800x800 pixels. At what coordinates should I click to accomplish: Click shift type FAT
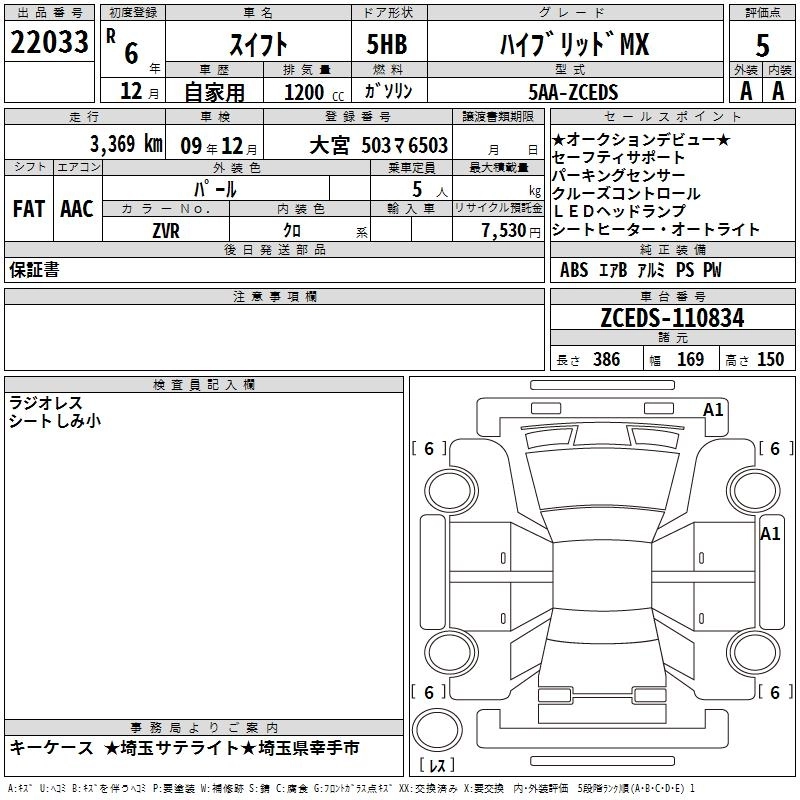29,209
